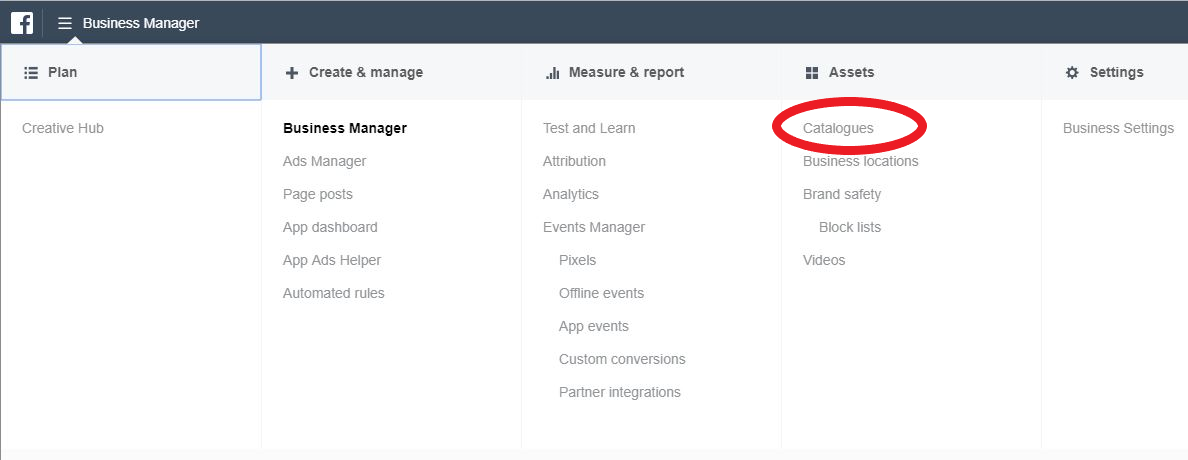Click the Measure & report chart icon
Viewport: 1188px width, 460px height.
tap(552, 73)
